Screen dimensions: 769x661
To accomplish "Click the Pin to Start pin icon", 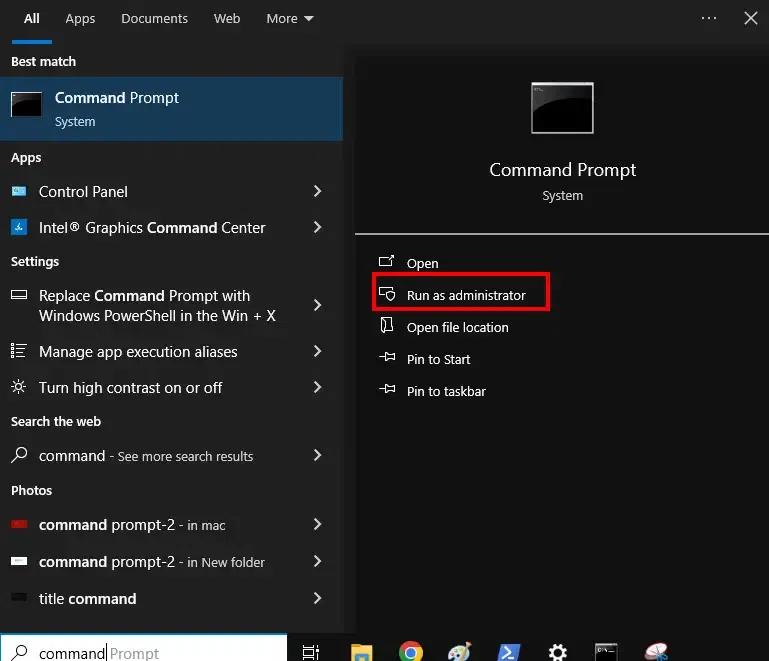I will pos(387,357).
